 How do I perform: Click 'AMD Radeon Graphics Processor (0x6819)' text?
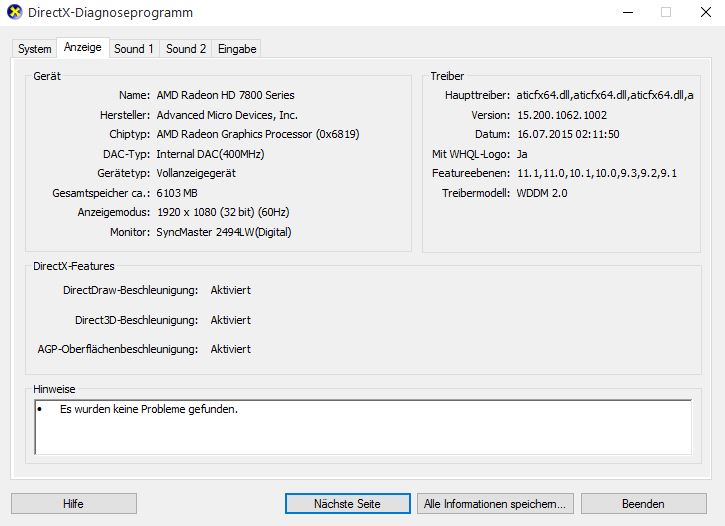(258, 134)
